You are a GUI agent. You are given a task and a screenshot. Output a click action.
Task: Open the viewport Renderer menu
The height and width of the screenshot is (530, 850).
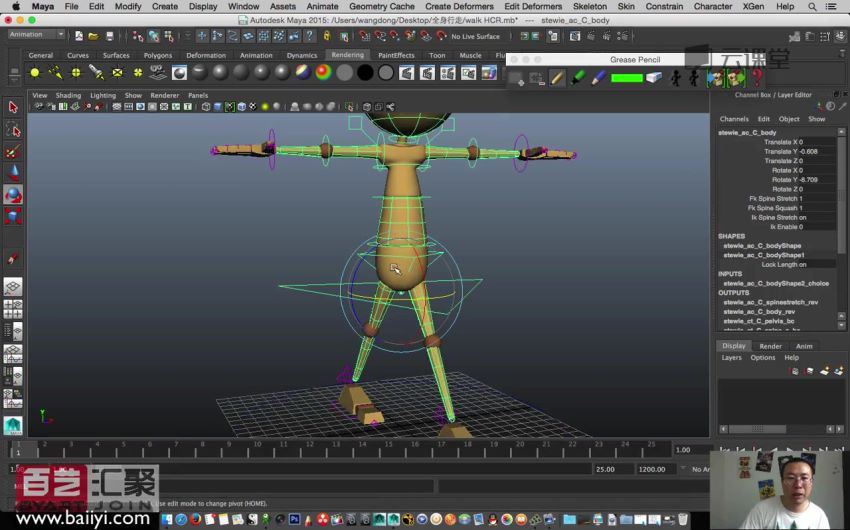(x=164, y=95)
